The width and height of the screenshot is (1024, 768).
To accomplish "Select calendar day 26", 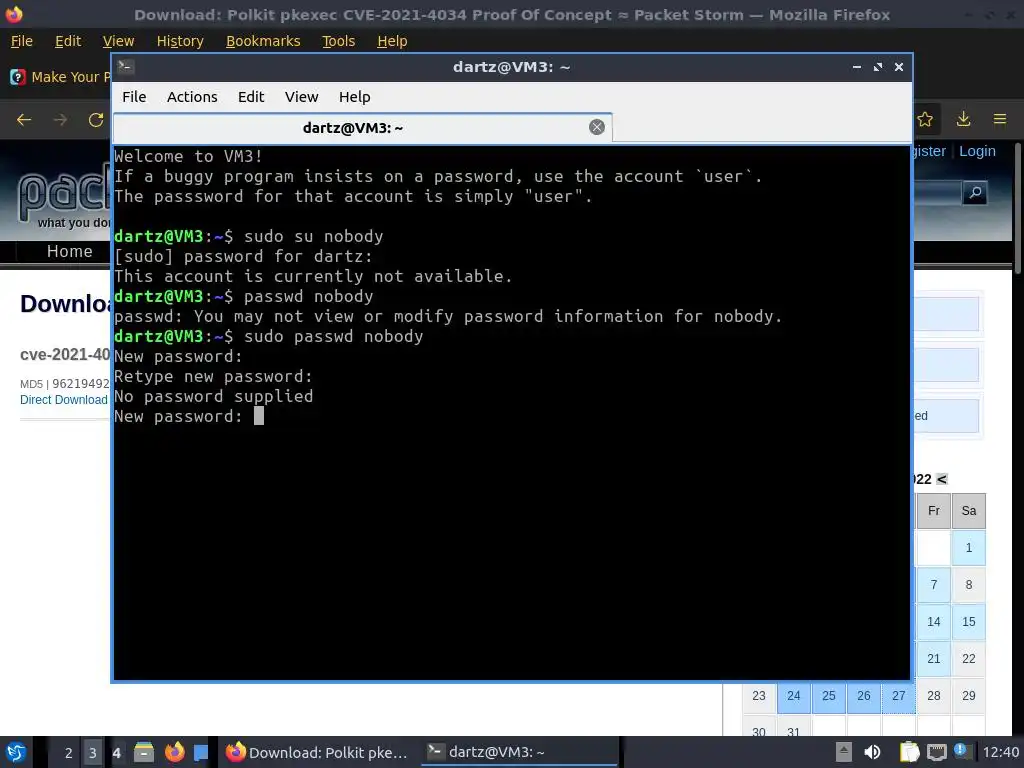I will (x=863, y=696).
